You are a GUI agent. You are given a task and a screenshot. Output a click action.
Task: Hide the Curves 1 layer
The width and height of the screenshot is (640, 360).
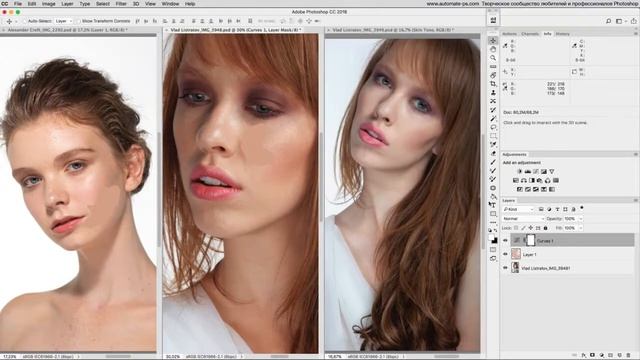505,241
